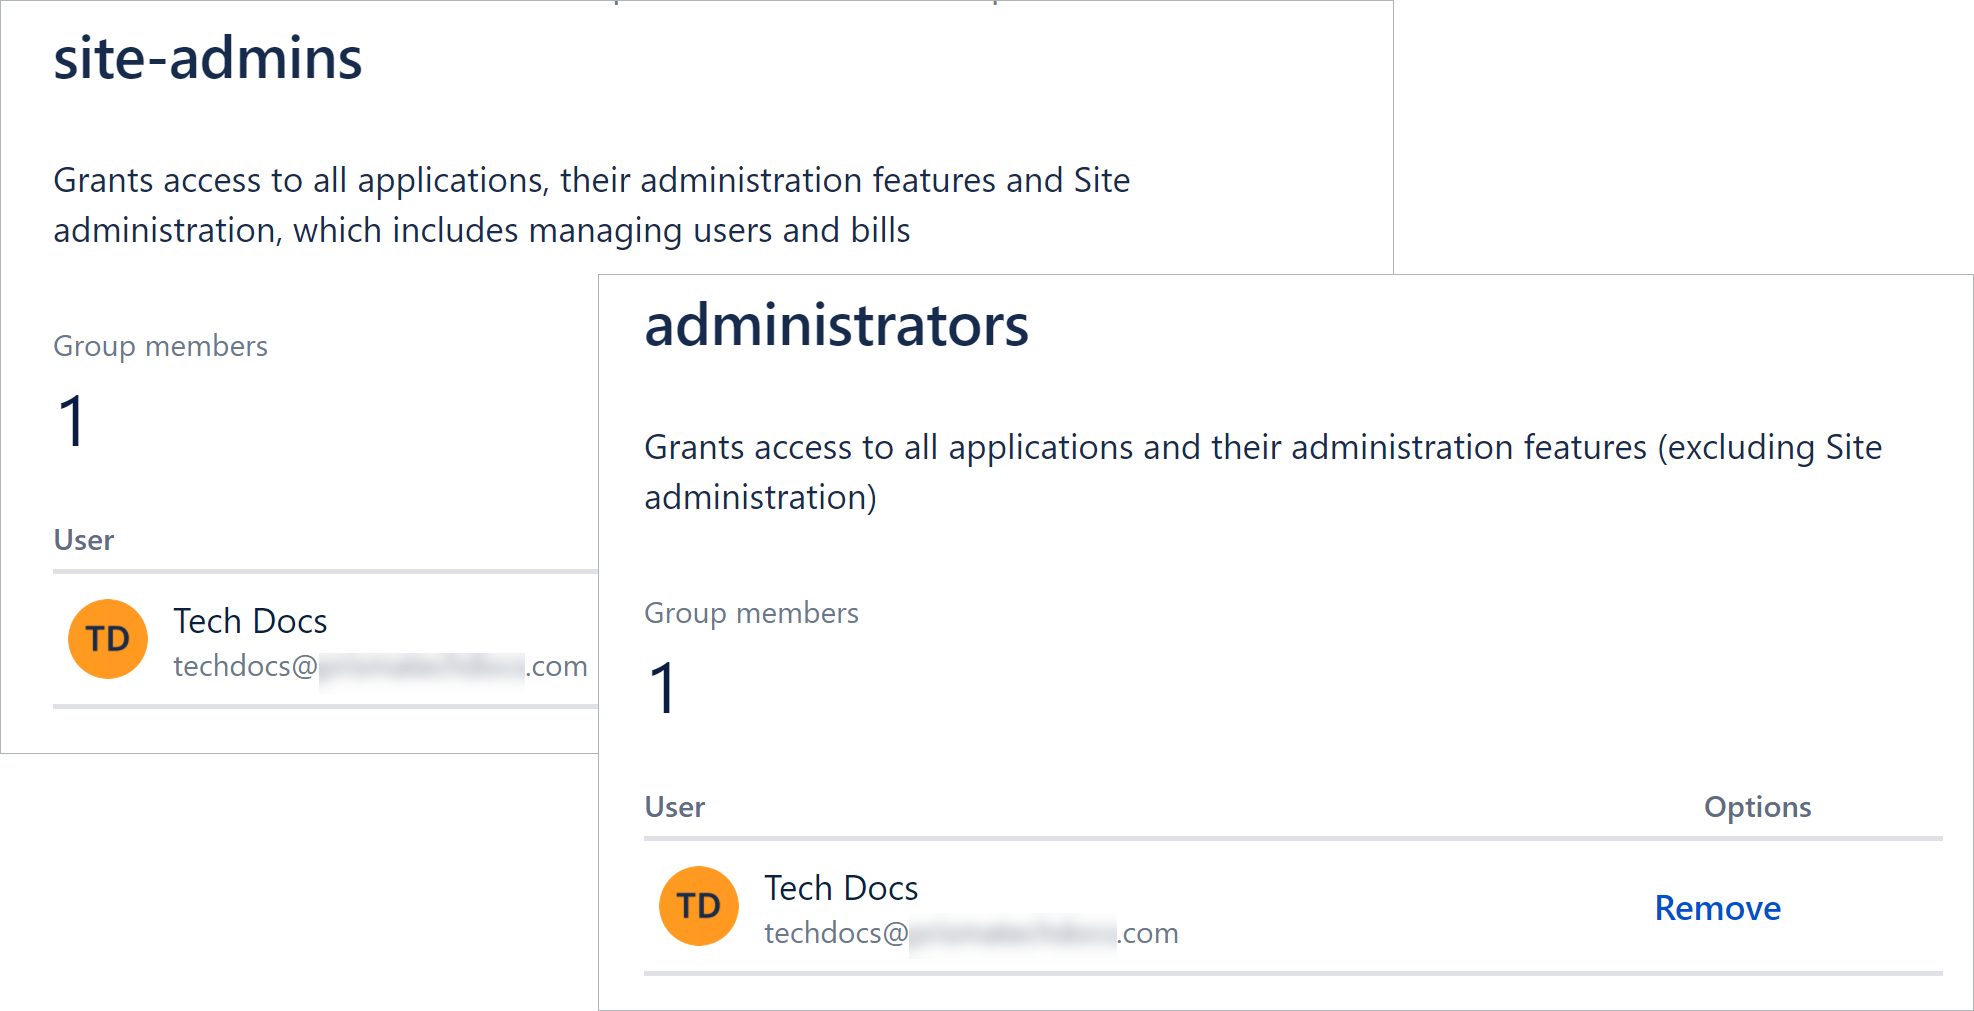This screenshot has height=1011, width=1974.
Task: Click the 'administration)' text in administrators description
Action: [760, 498]
